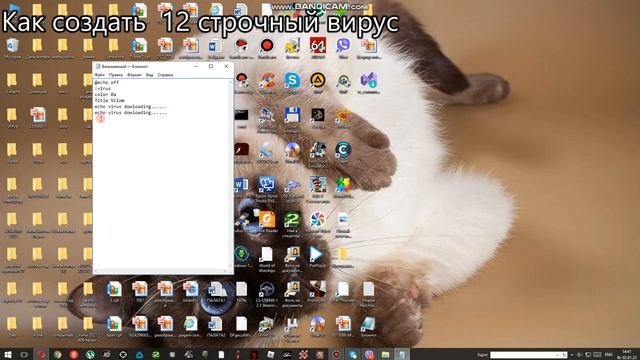Open Skype from the taskbar
Screen dimensions: 640x360
coord(353,355)
